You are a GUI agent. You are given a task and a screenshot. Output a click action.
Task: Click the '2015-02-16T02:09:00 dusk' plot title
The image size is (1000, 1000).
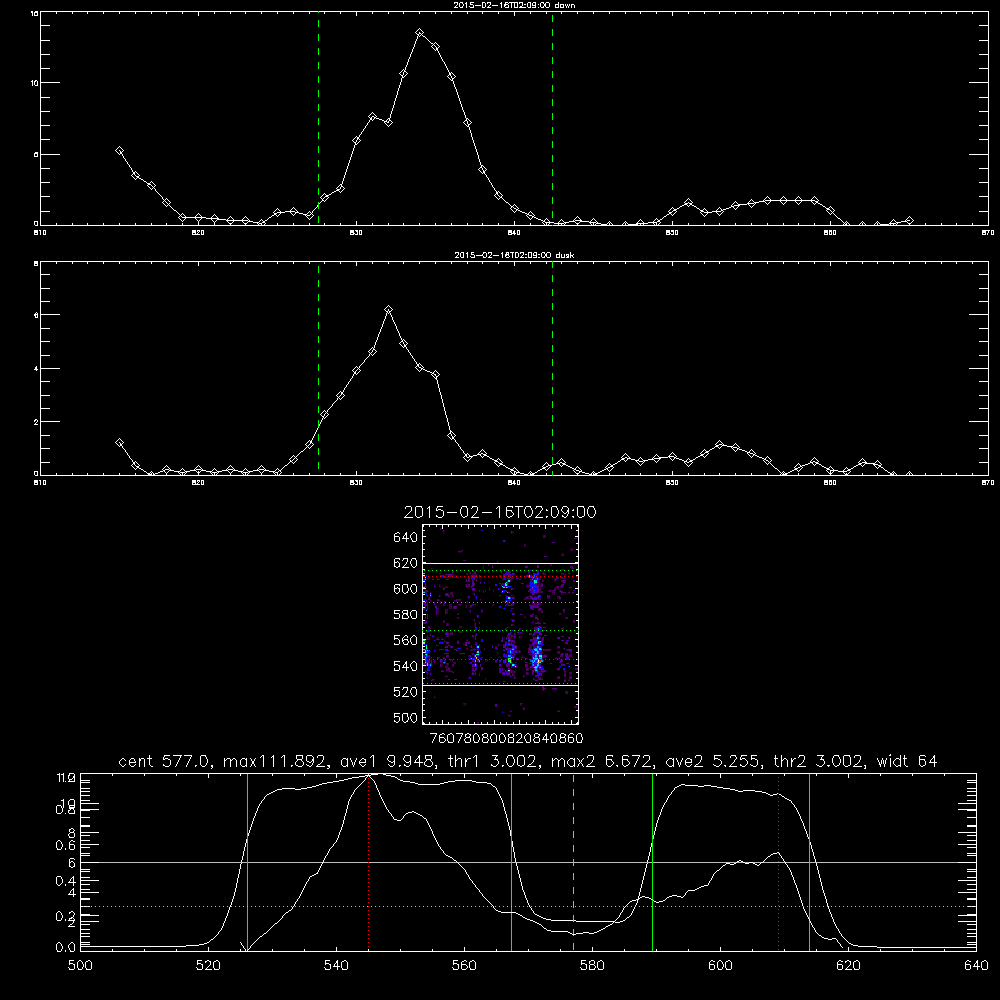click(514, 255)
